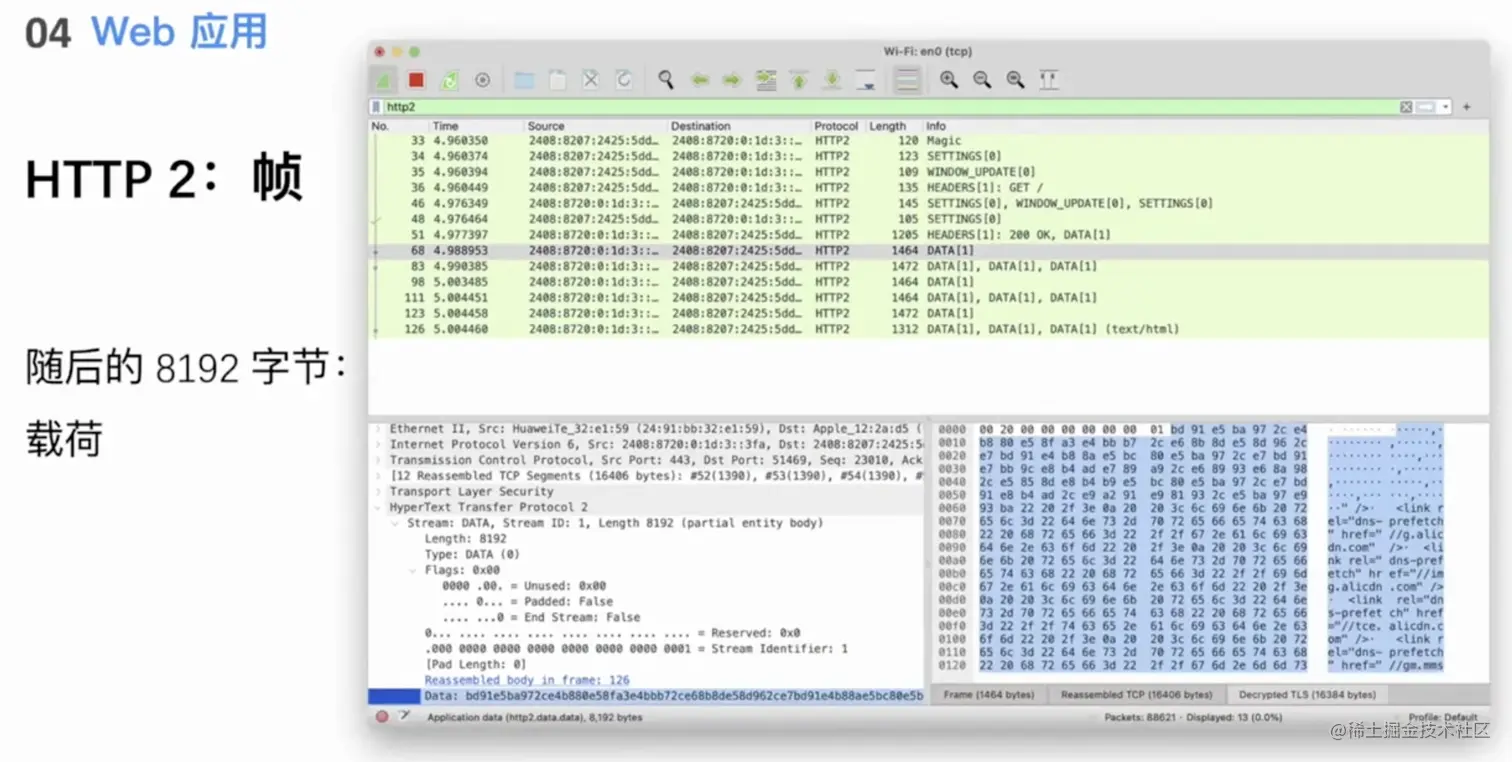Open capture file properties in status bar

[x=404, y=717]
